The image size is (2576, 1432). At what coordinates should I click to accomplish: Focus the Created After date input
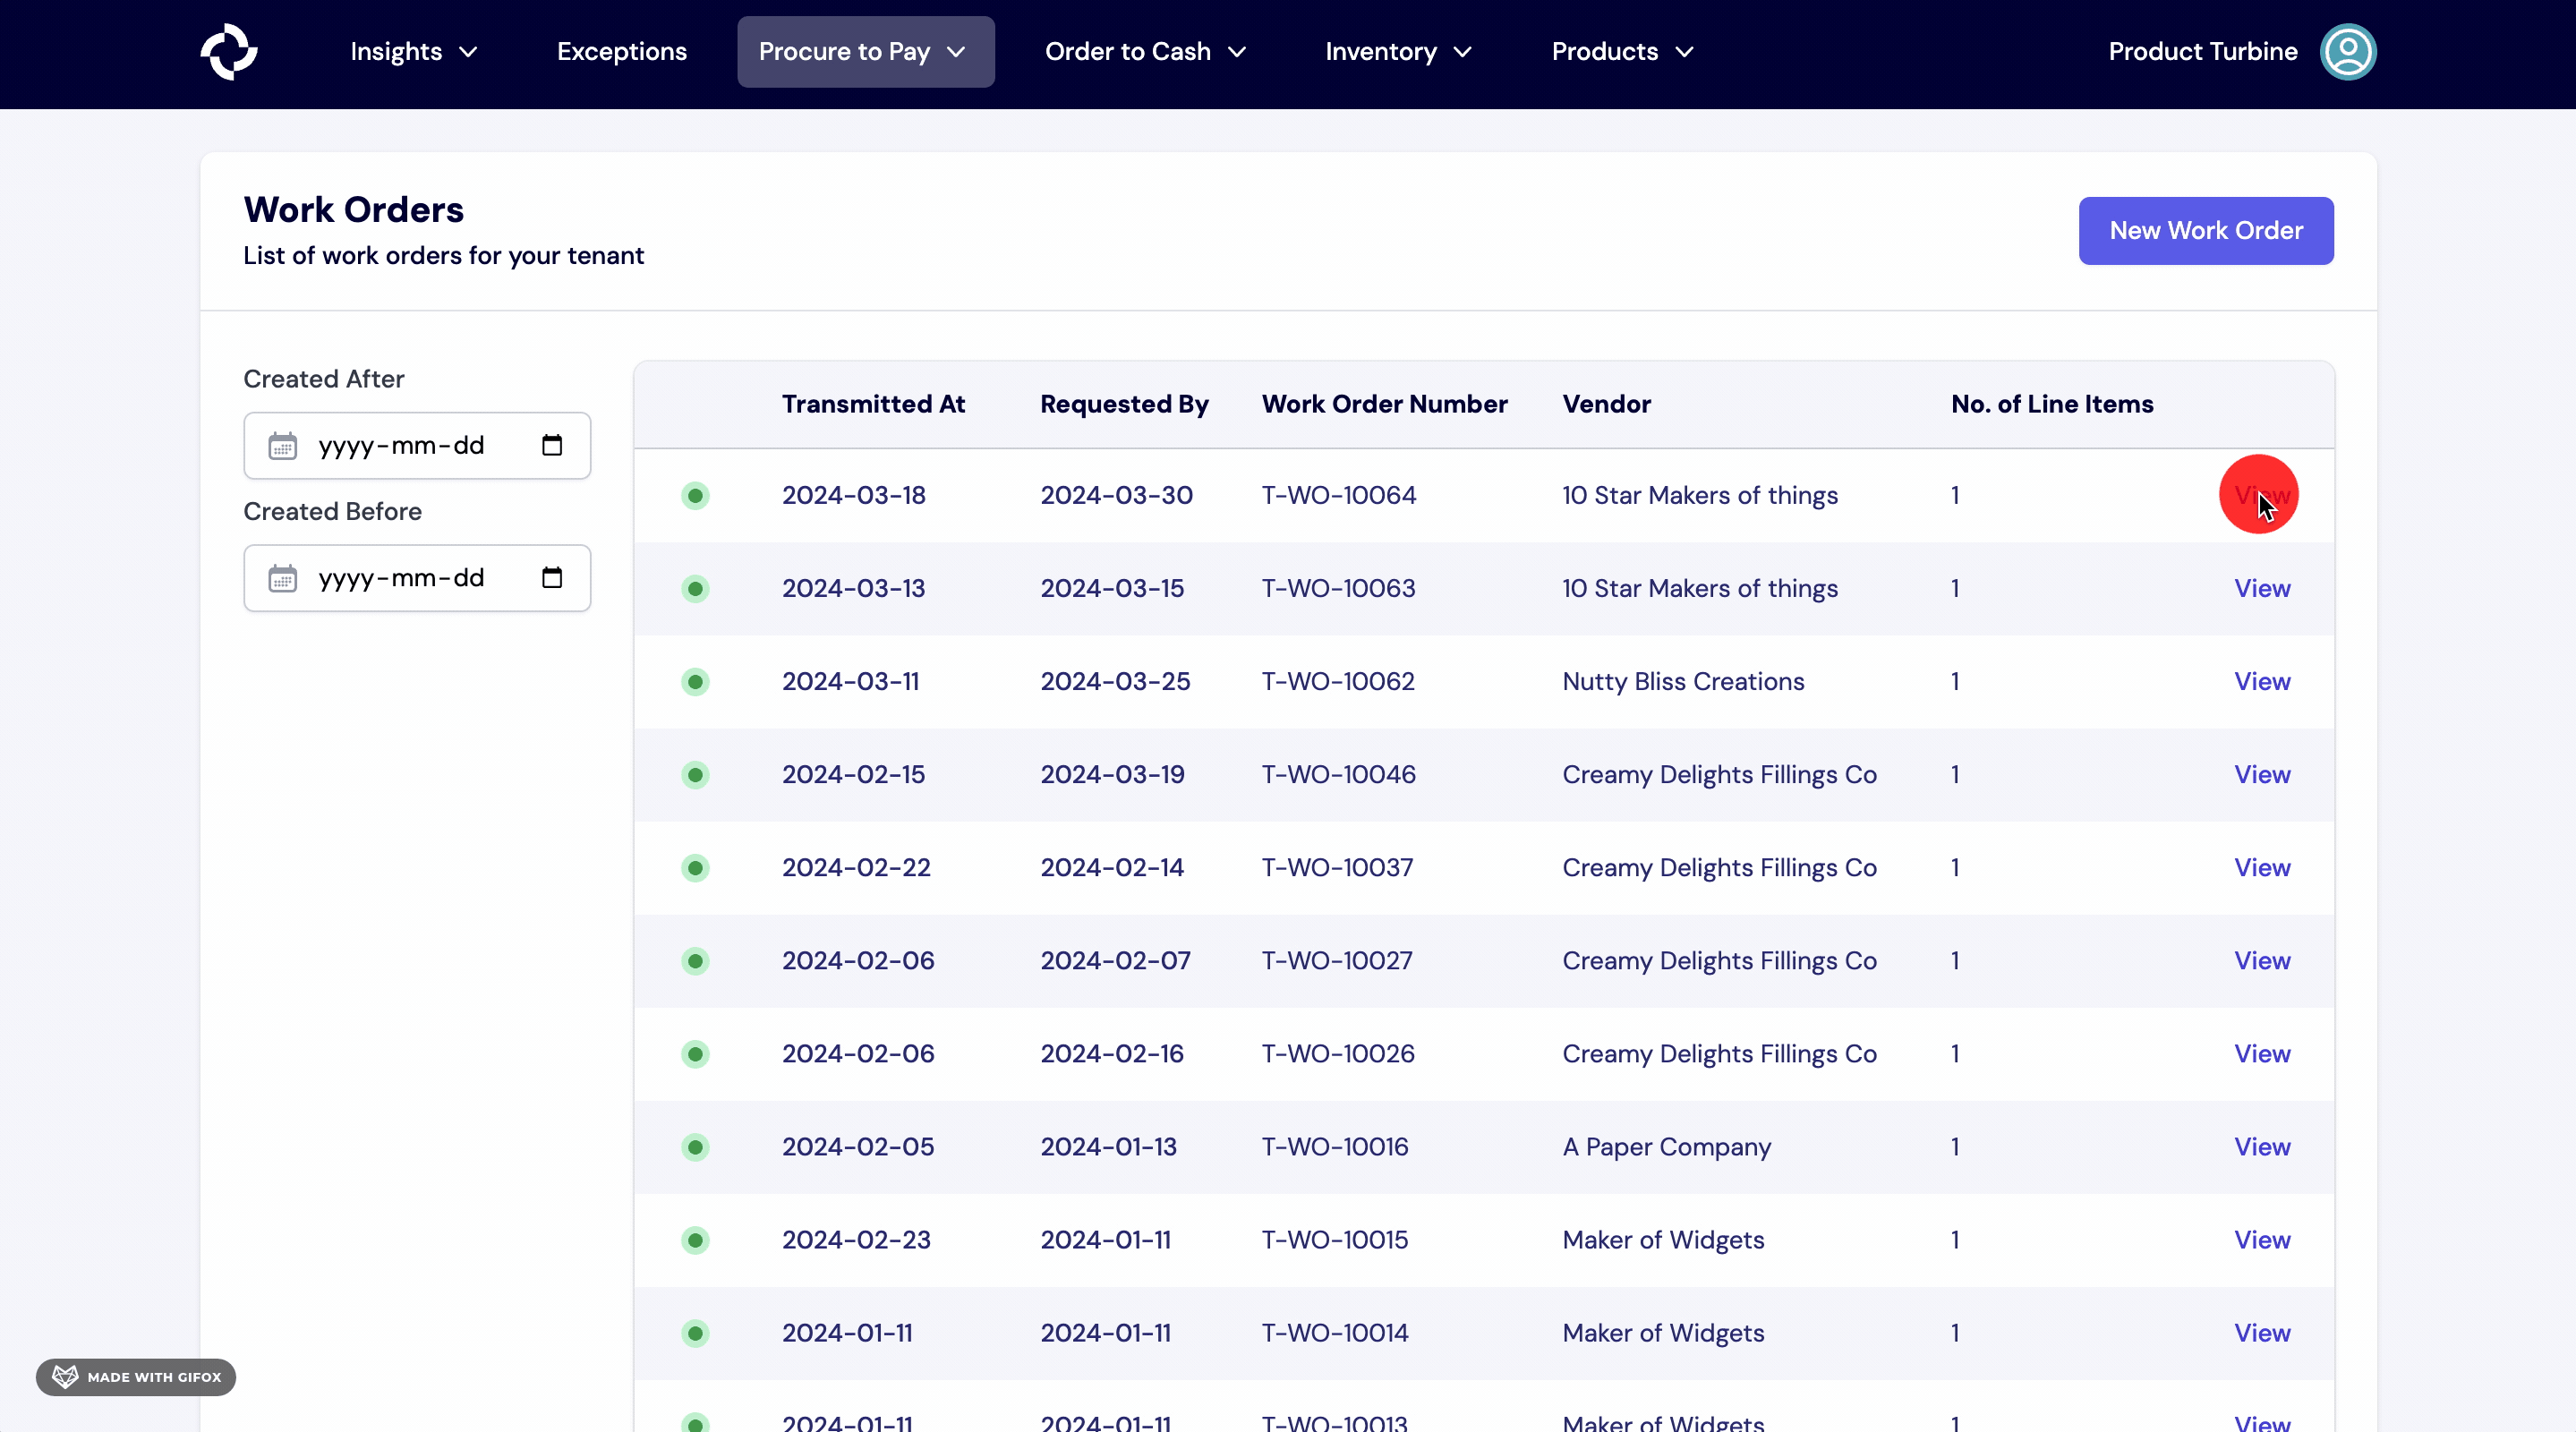click(x=401, y=445)
